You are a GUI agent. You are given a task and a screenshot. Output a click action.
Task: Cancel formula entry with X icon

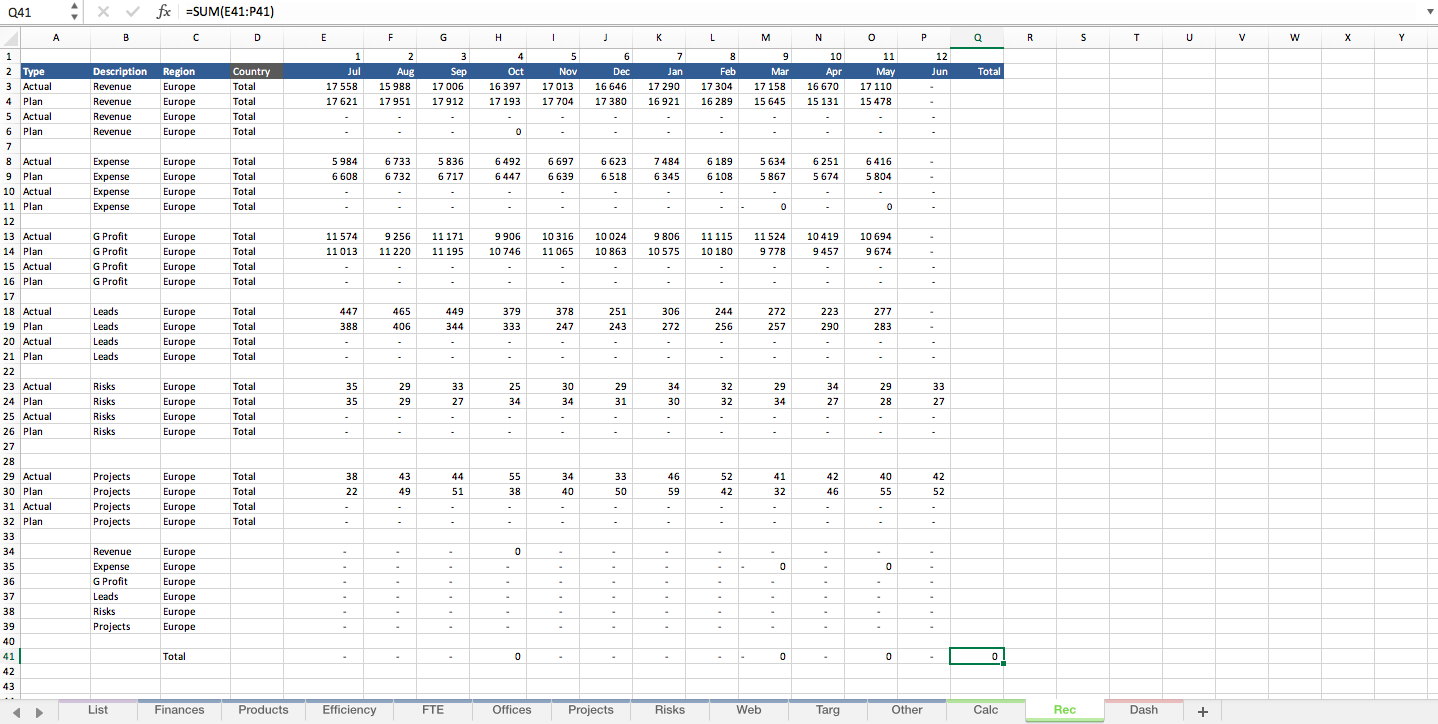click(x=103, y=12)
